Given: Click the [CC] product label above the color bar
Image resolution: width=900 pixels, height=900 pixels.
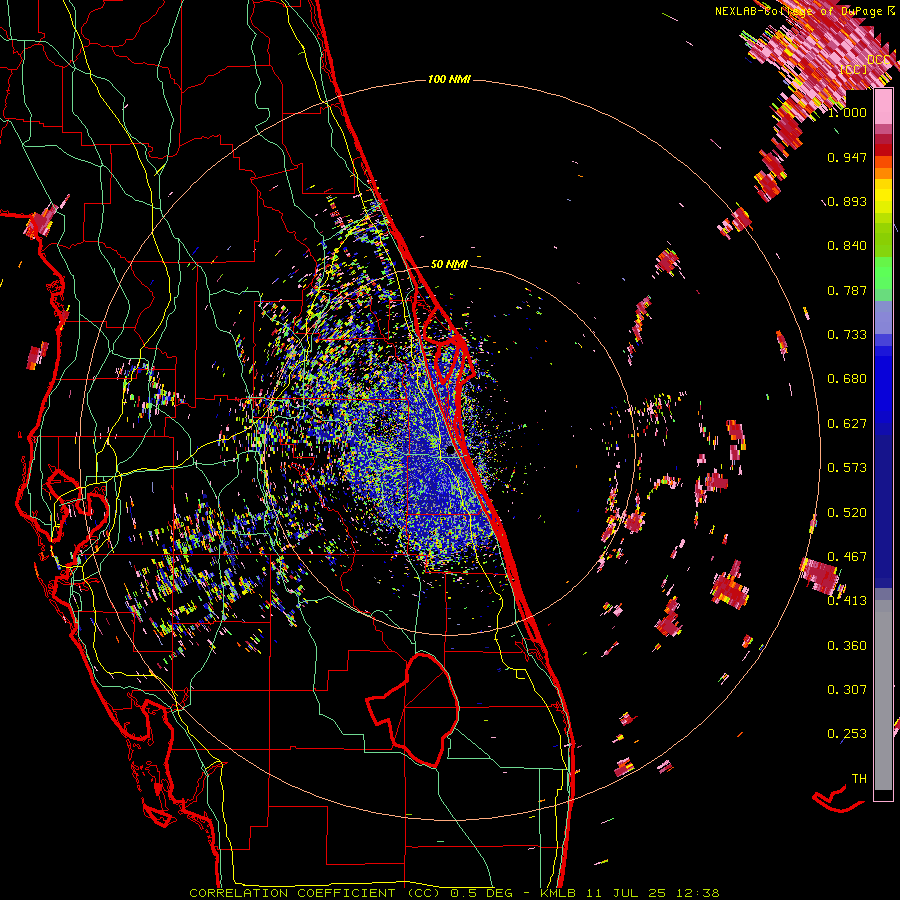Looking at the screenshot, I should 854,69.
